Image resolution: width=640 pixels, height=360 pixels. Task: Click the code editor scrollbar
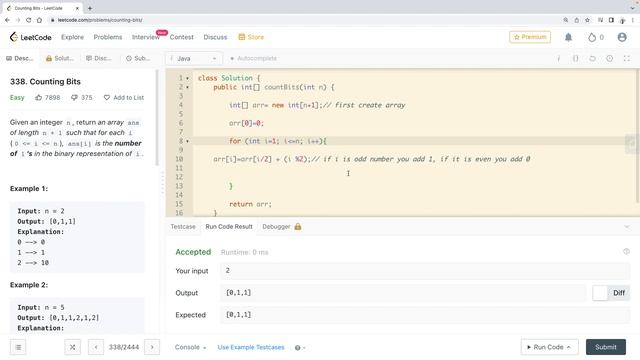(638, 136)
